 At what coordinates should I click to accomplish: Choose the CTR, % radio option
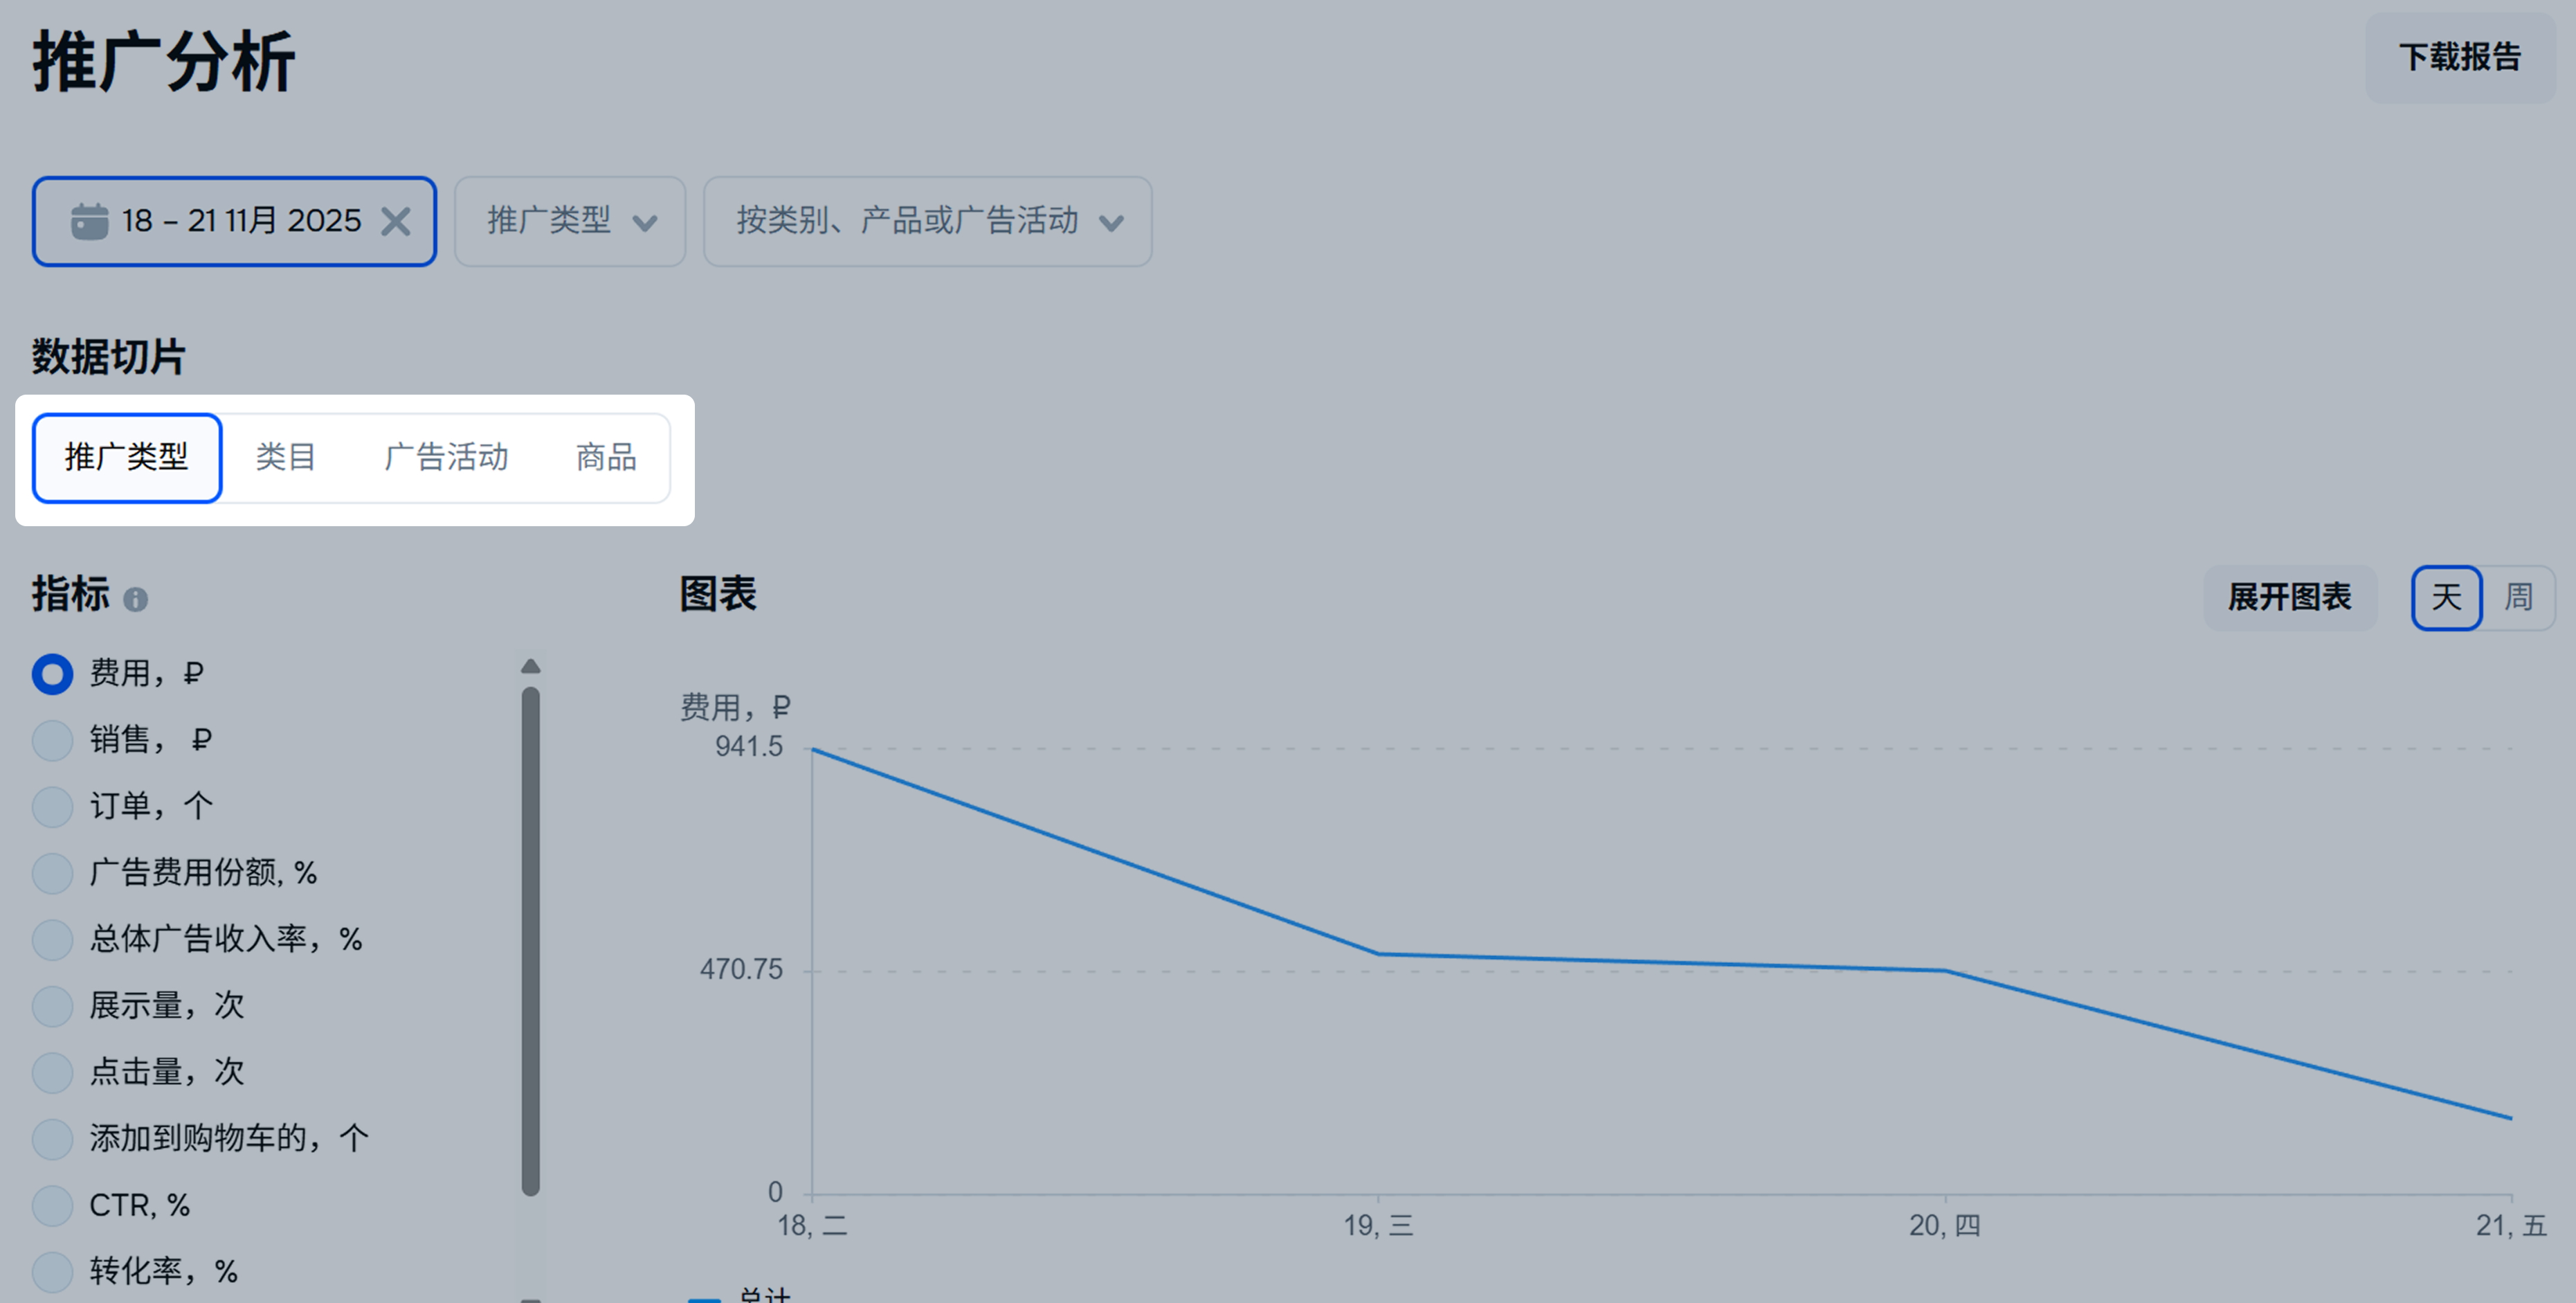click(x=52, y=1205)
